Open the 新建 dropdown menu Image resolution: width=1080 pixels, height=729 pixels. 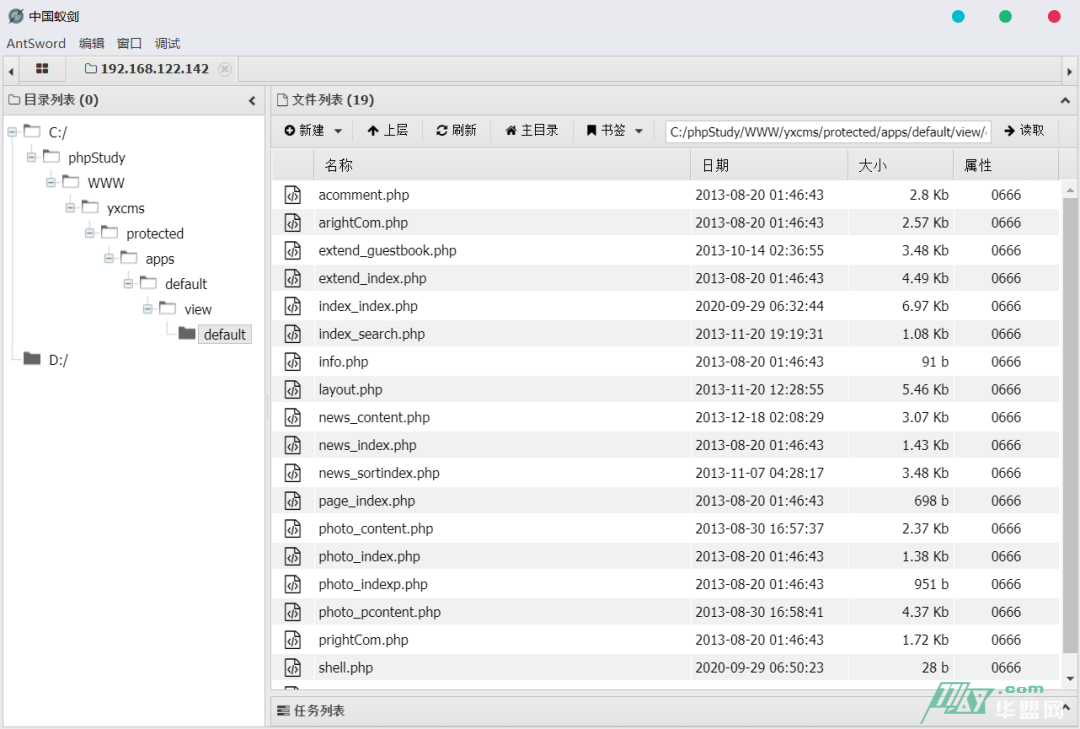click(313, 131)
